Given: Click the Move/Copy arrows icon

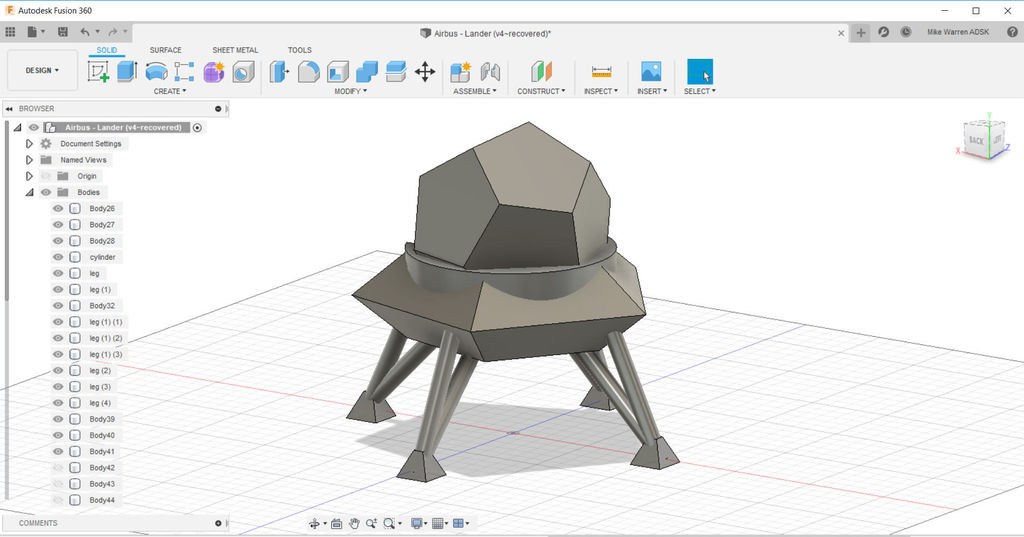Looking at the screenshot, I should click(x=425, y=71).
